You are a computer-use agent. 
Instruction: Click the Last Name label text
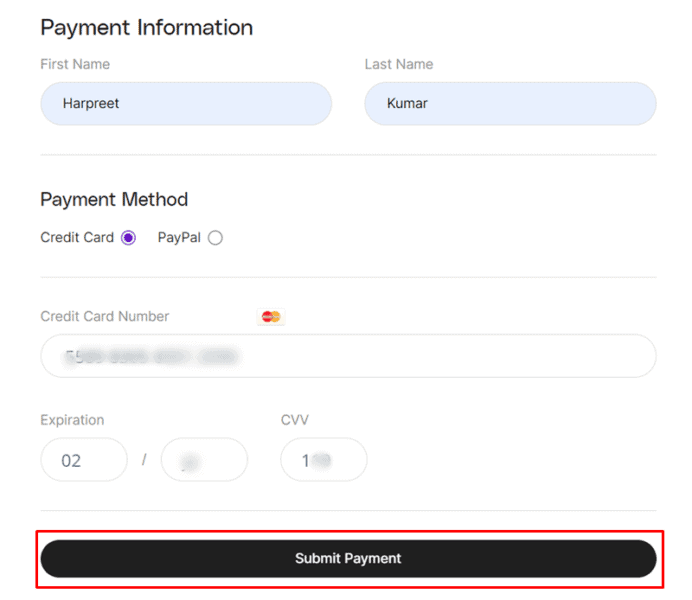pos(399,64)
